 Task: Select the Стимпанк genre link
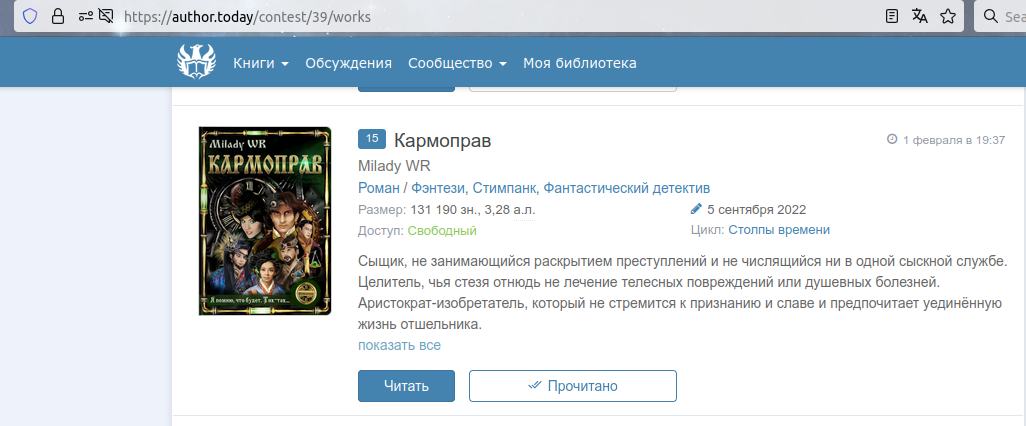click(504, 188)
